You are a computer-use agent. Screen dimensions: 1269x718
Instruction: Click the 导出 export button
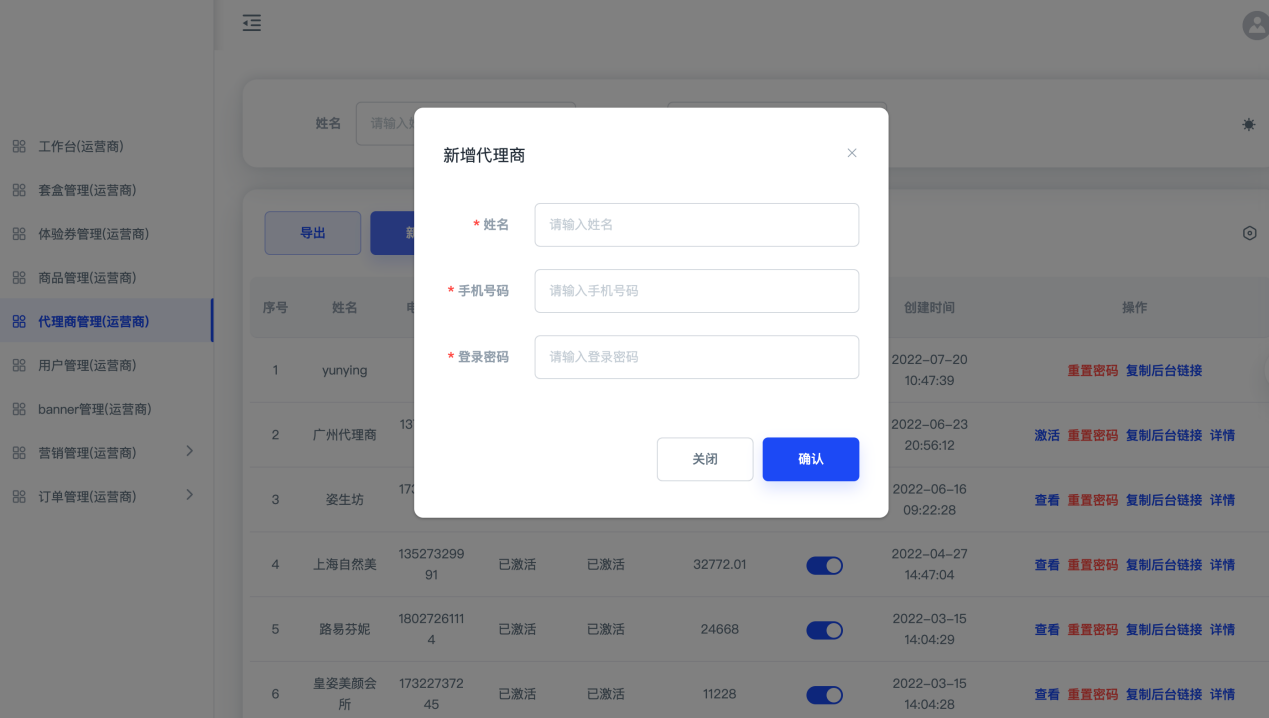(x=313, y=233)
